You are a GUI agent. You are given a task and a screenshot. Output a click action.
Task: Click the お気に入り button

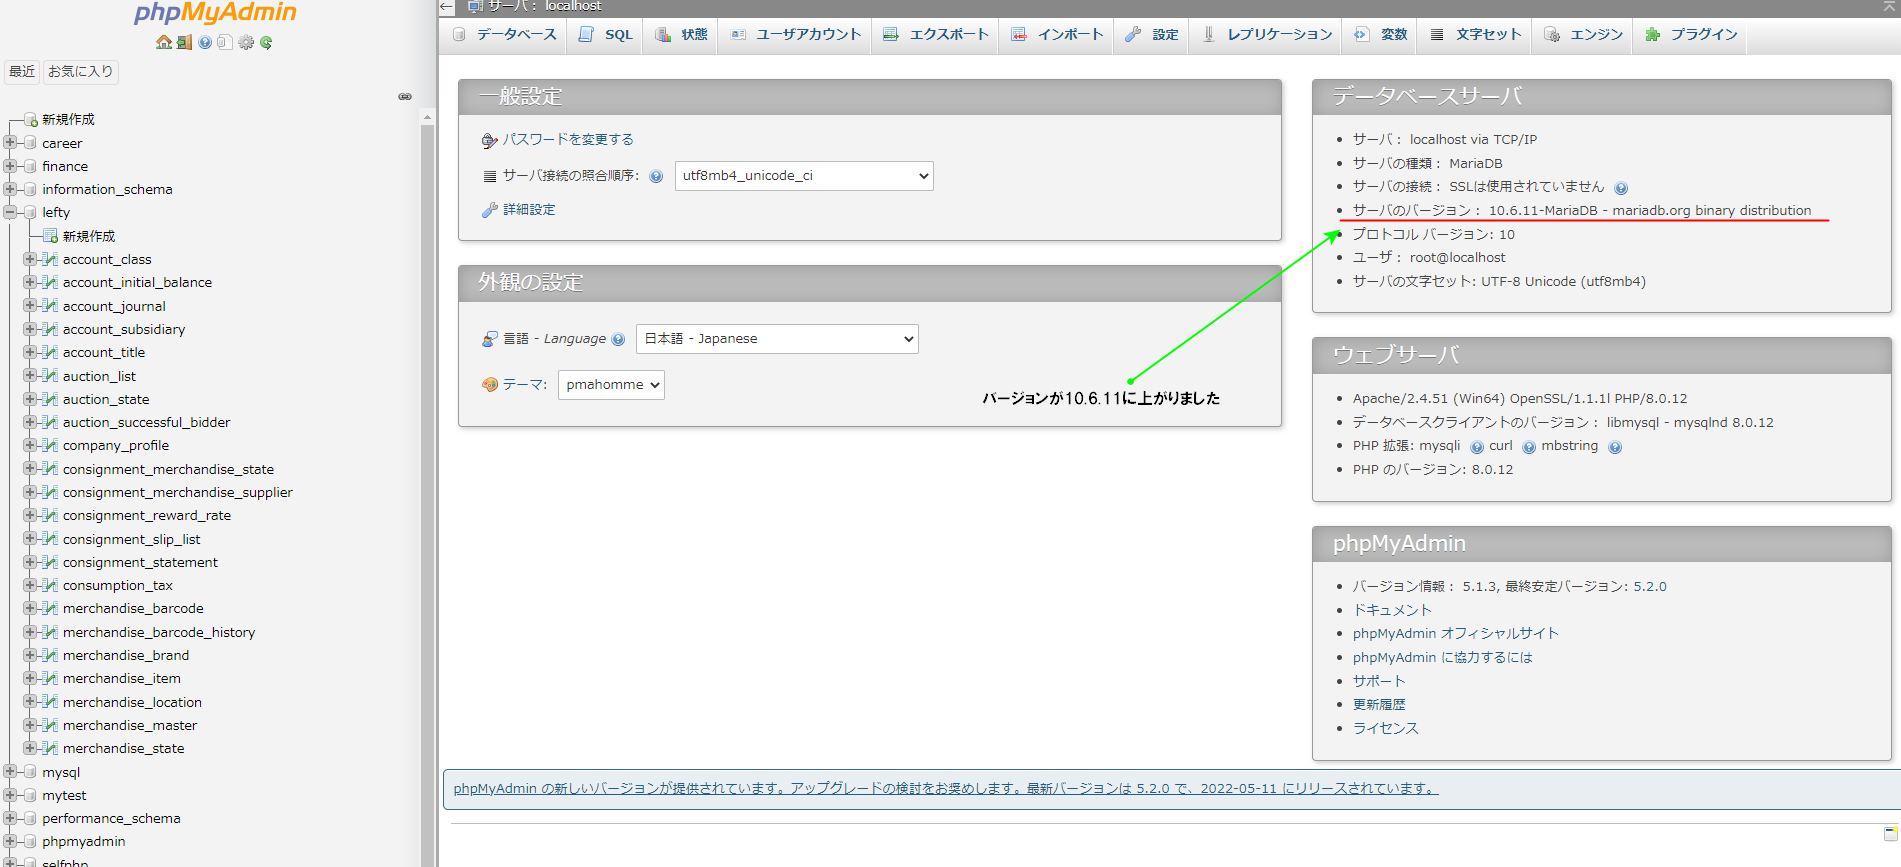(x=80, y=72)
